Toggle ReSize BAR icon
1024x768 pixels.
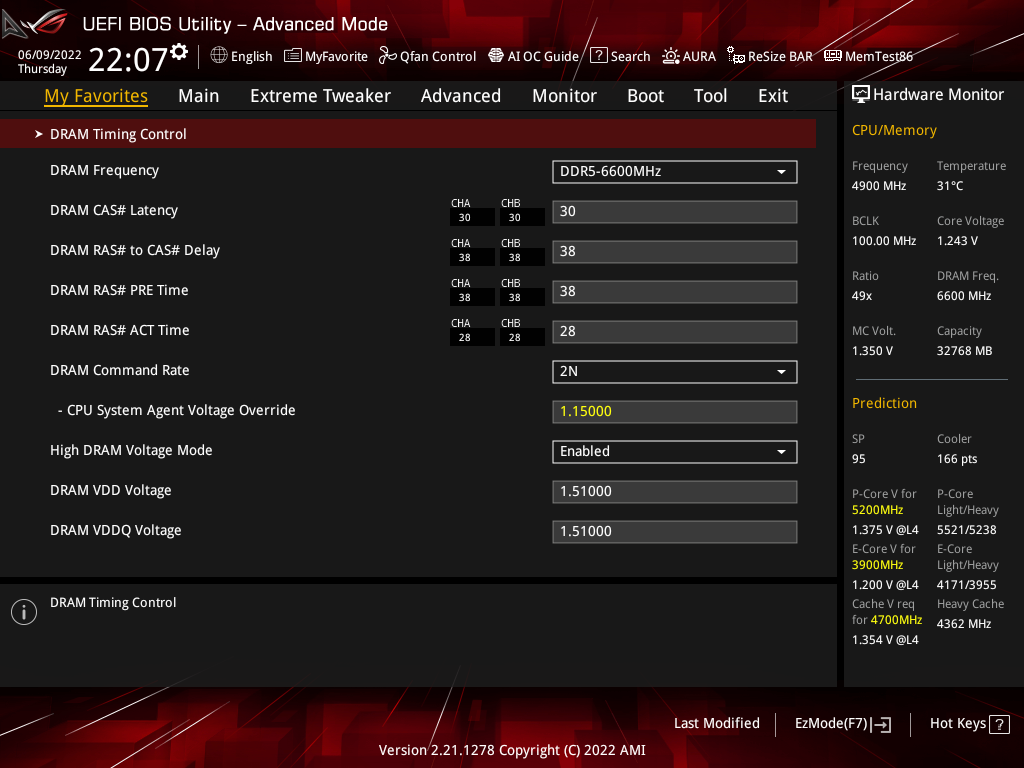pyautogui.click(x=736, y=56)
